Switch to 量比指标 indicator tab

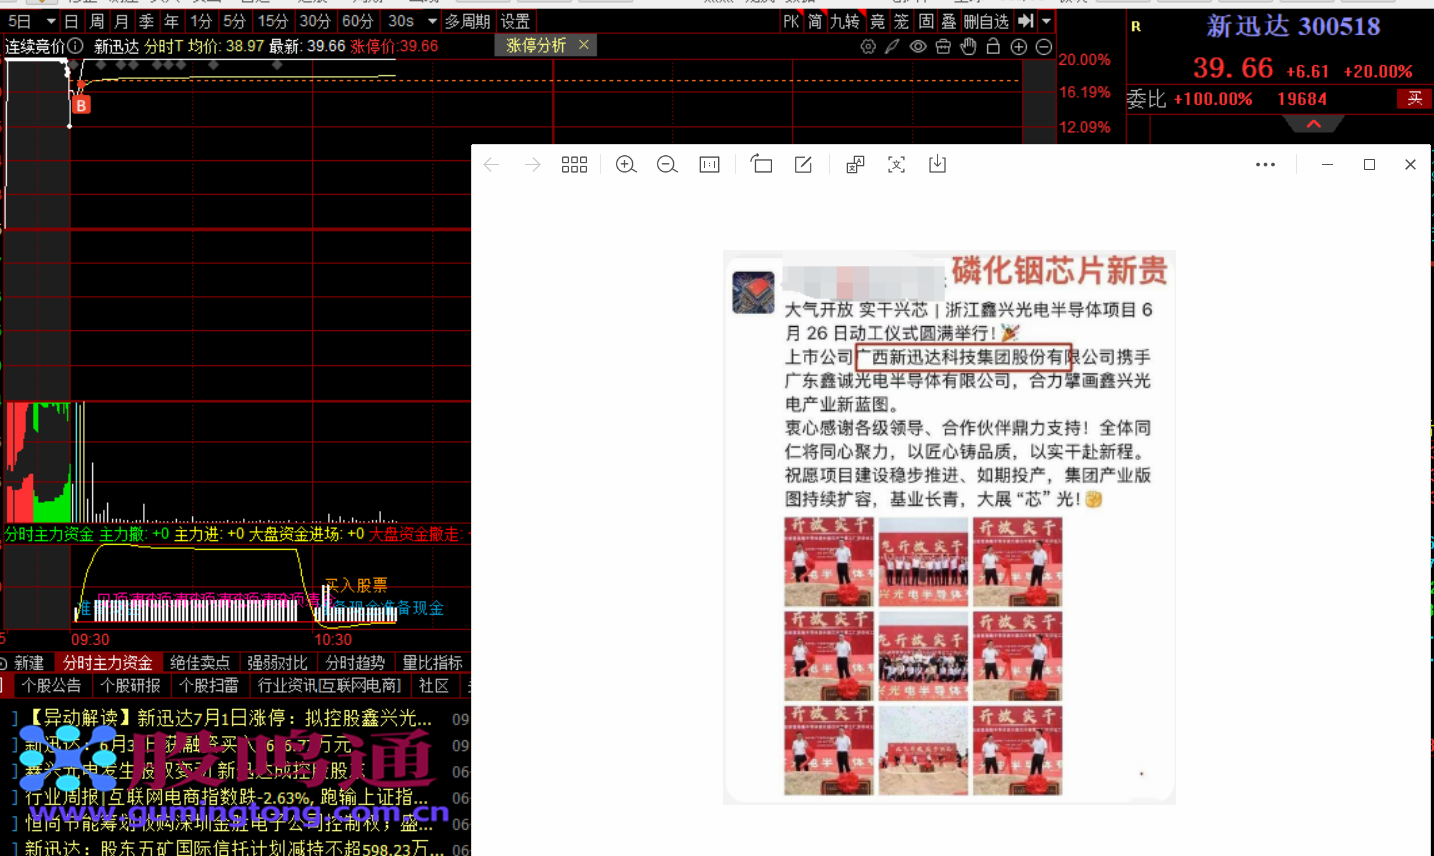tap(432, 662)
